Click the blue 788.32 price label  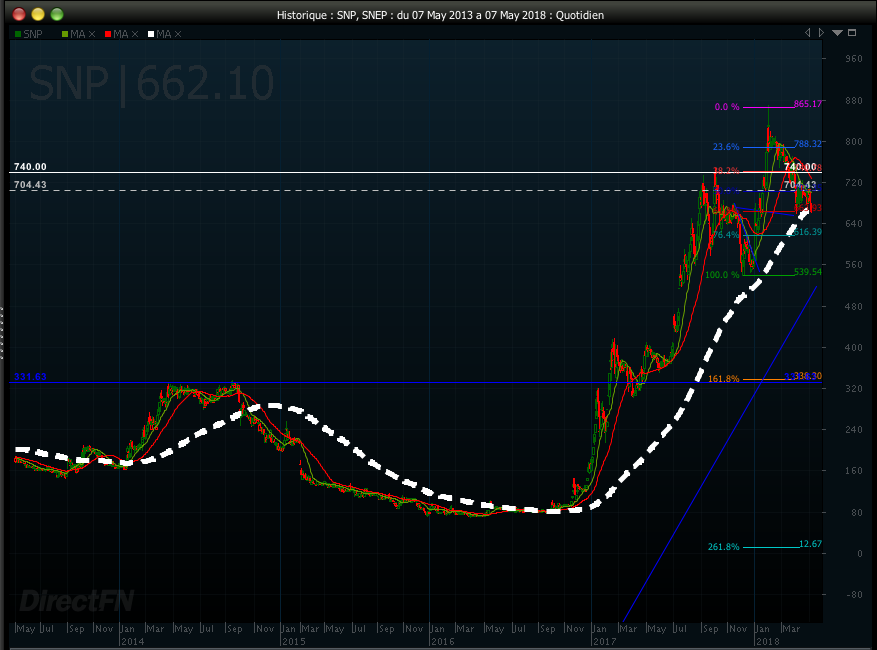pyautogui.click(x=808, y=144)
